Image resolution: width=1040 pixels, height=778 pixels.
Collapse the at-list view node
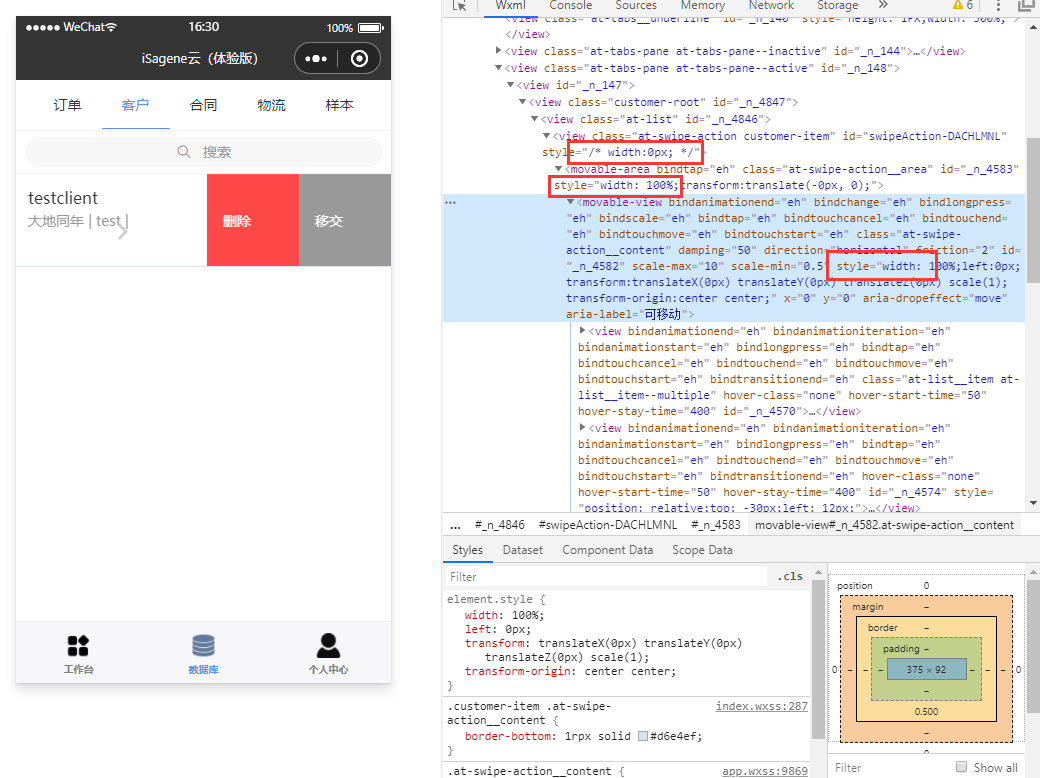(x=535, y=119)
